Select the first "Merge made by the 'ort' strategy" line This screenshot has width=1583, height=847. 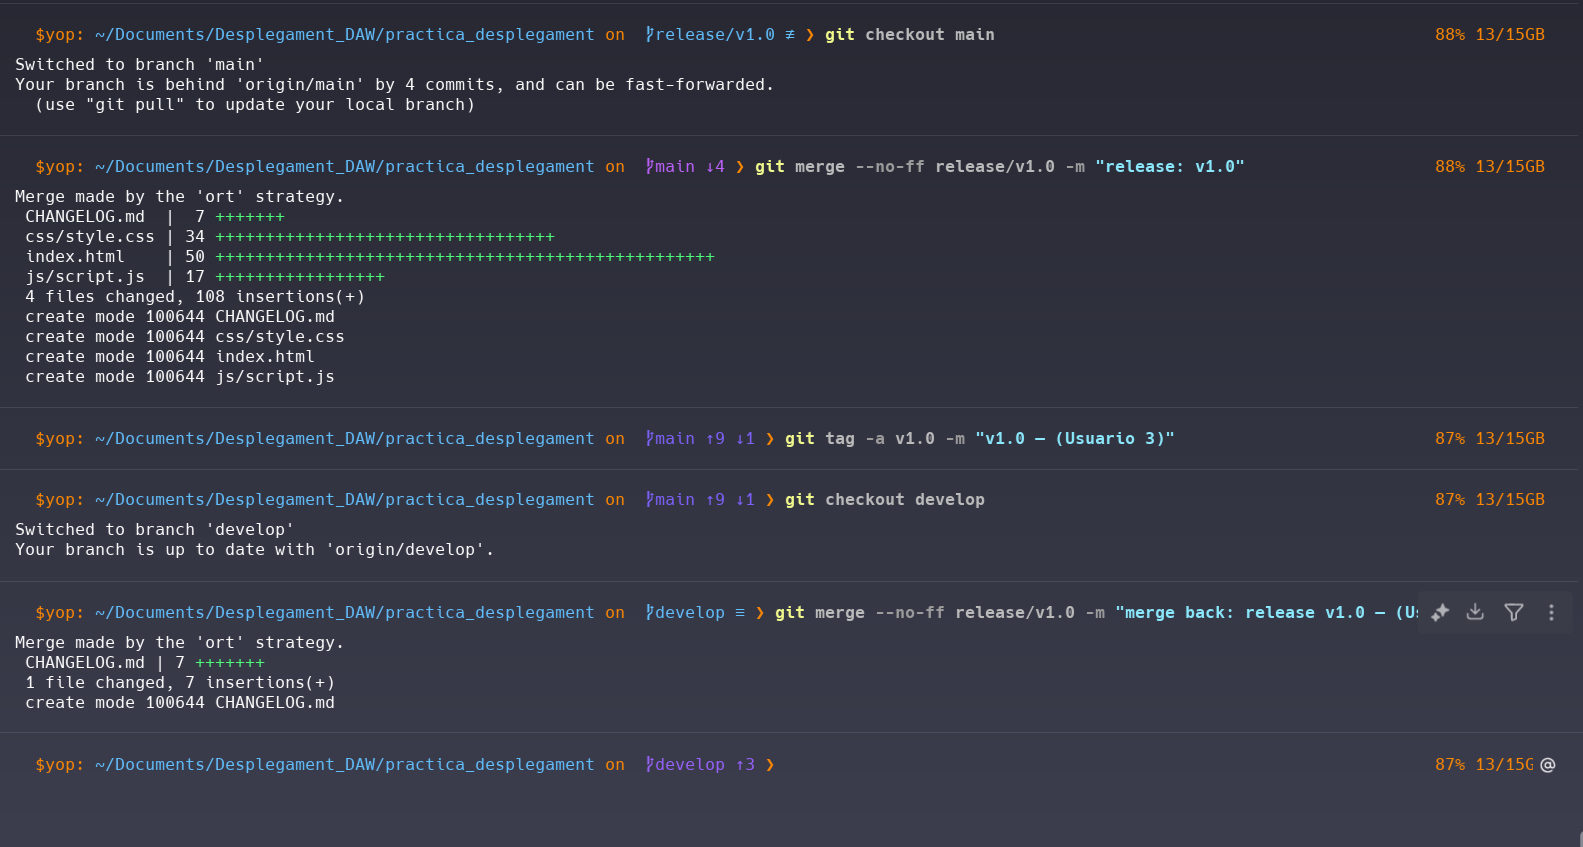point(179,197)
